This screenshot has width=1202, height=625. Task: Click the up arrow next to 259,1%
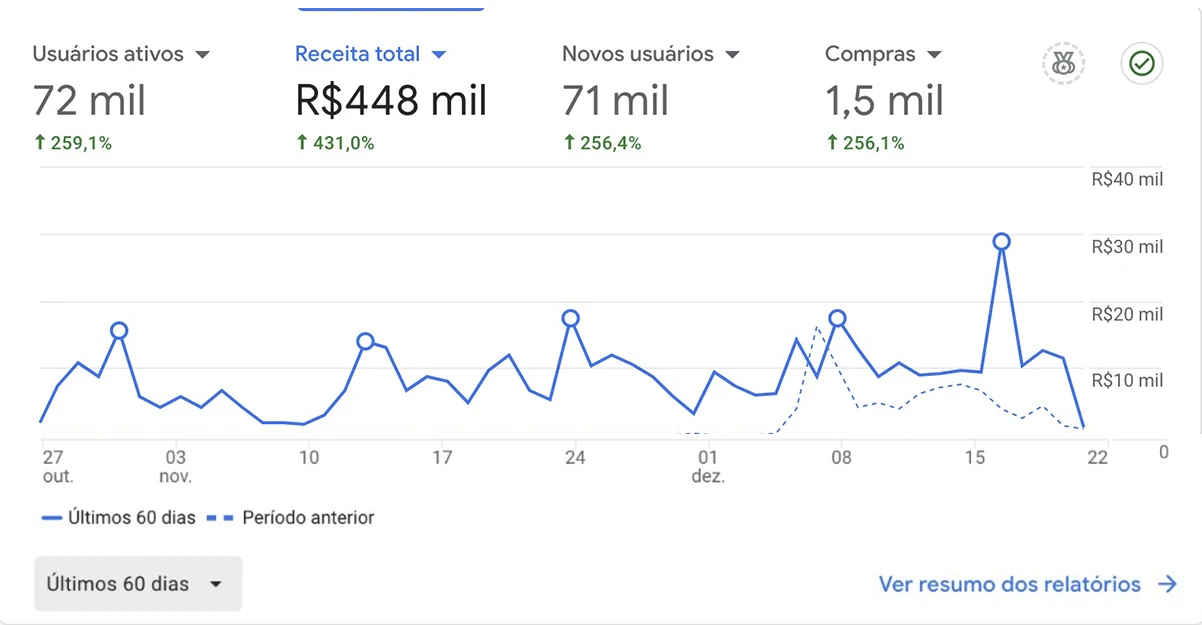click(40, 143)
